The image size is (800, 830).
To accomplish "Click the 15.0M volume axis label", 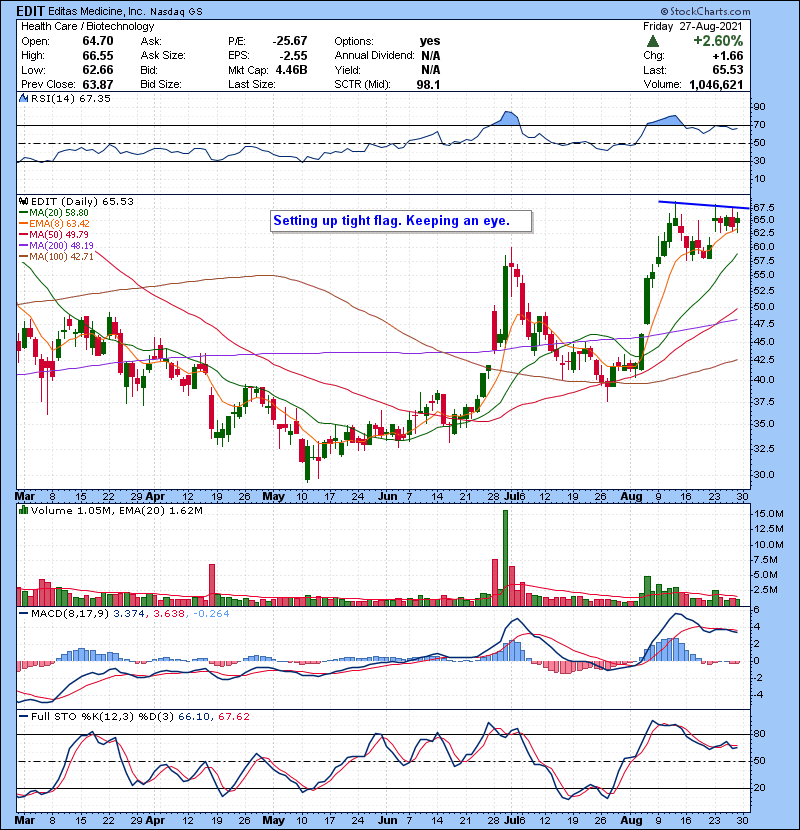I will (x=769, y=513).
